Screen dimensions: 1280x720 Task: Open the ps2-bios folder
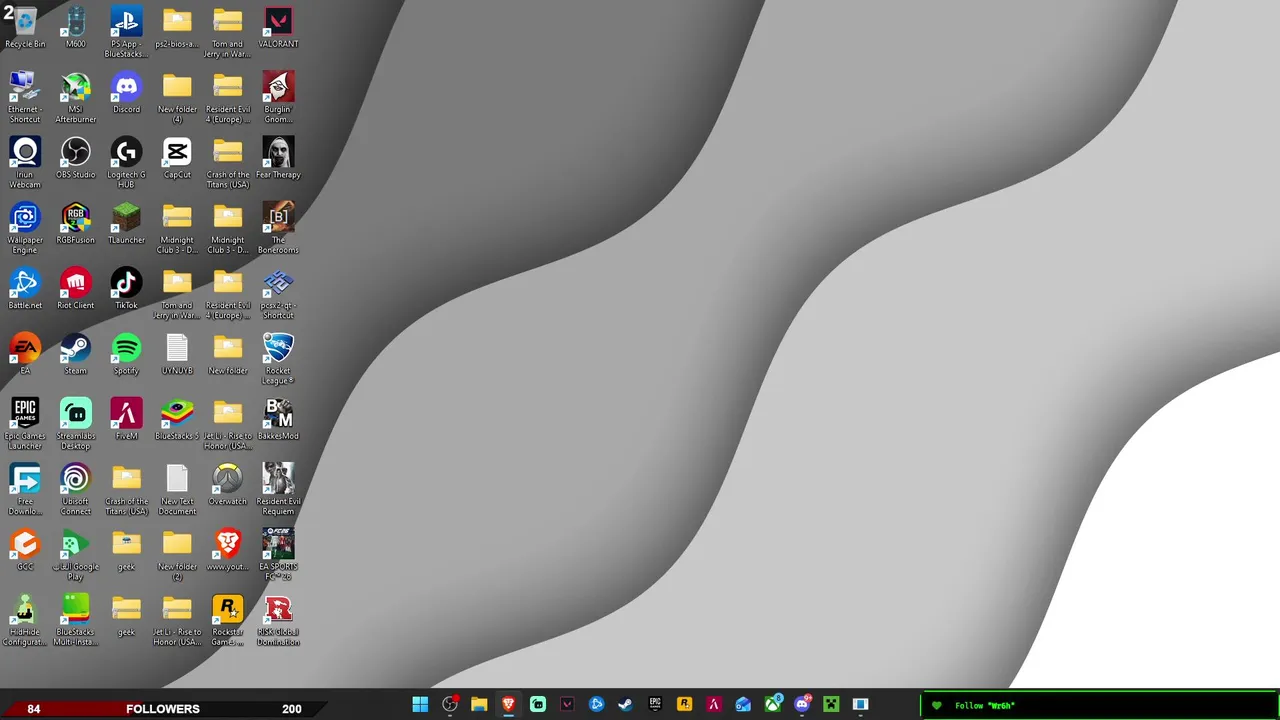tap(177, 21)
